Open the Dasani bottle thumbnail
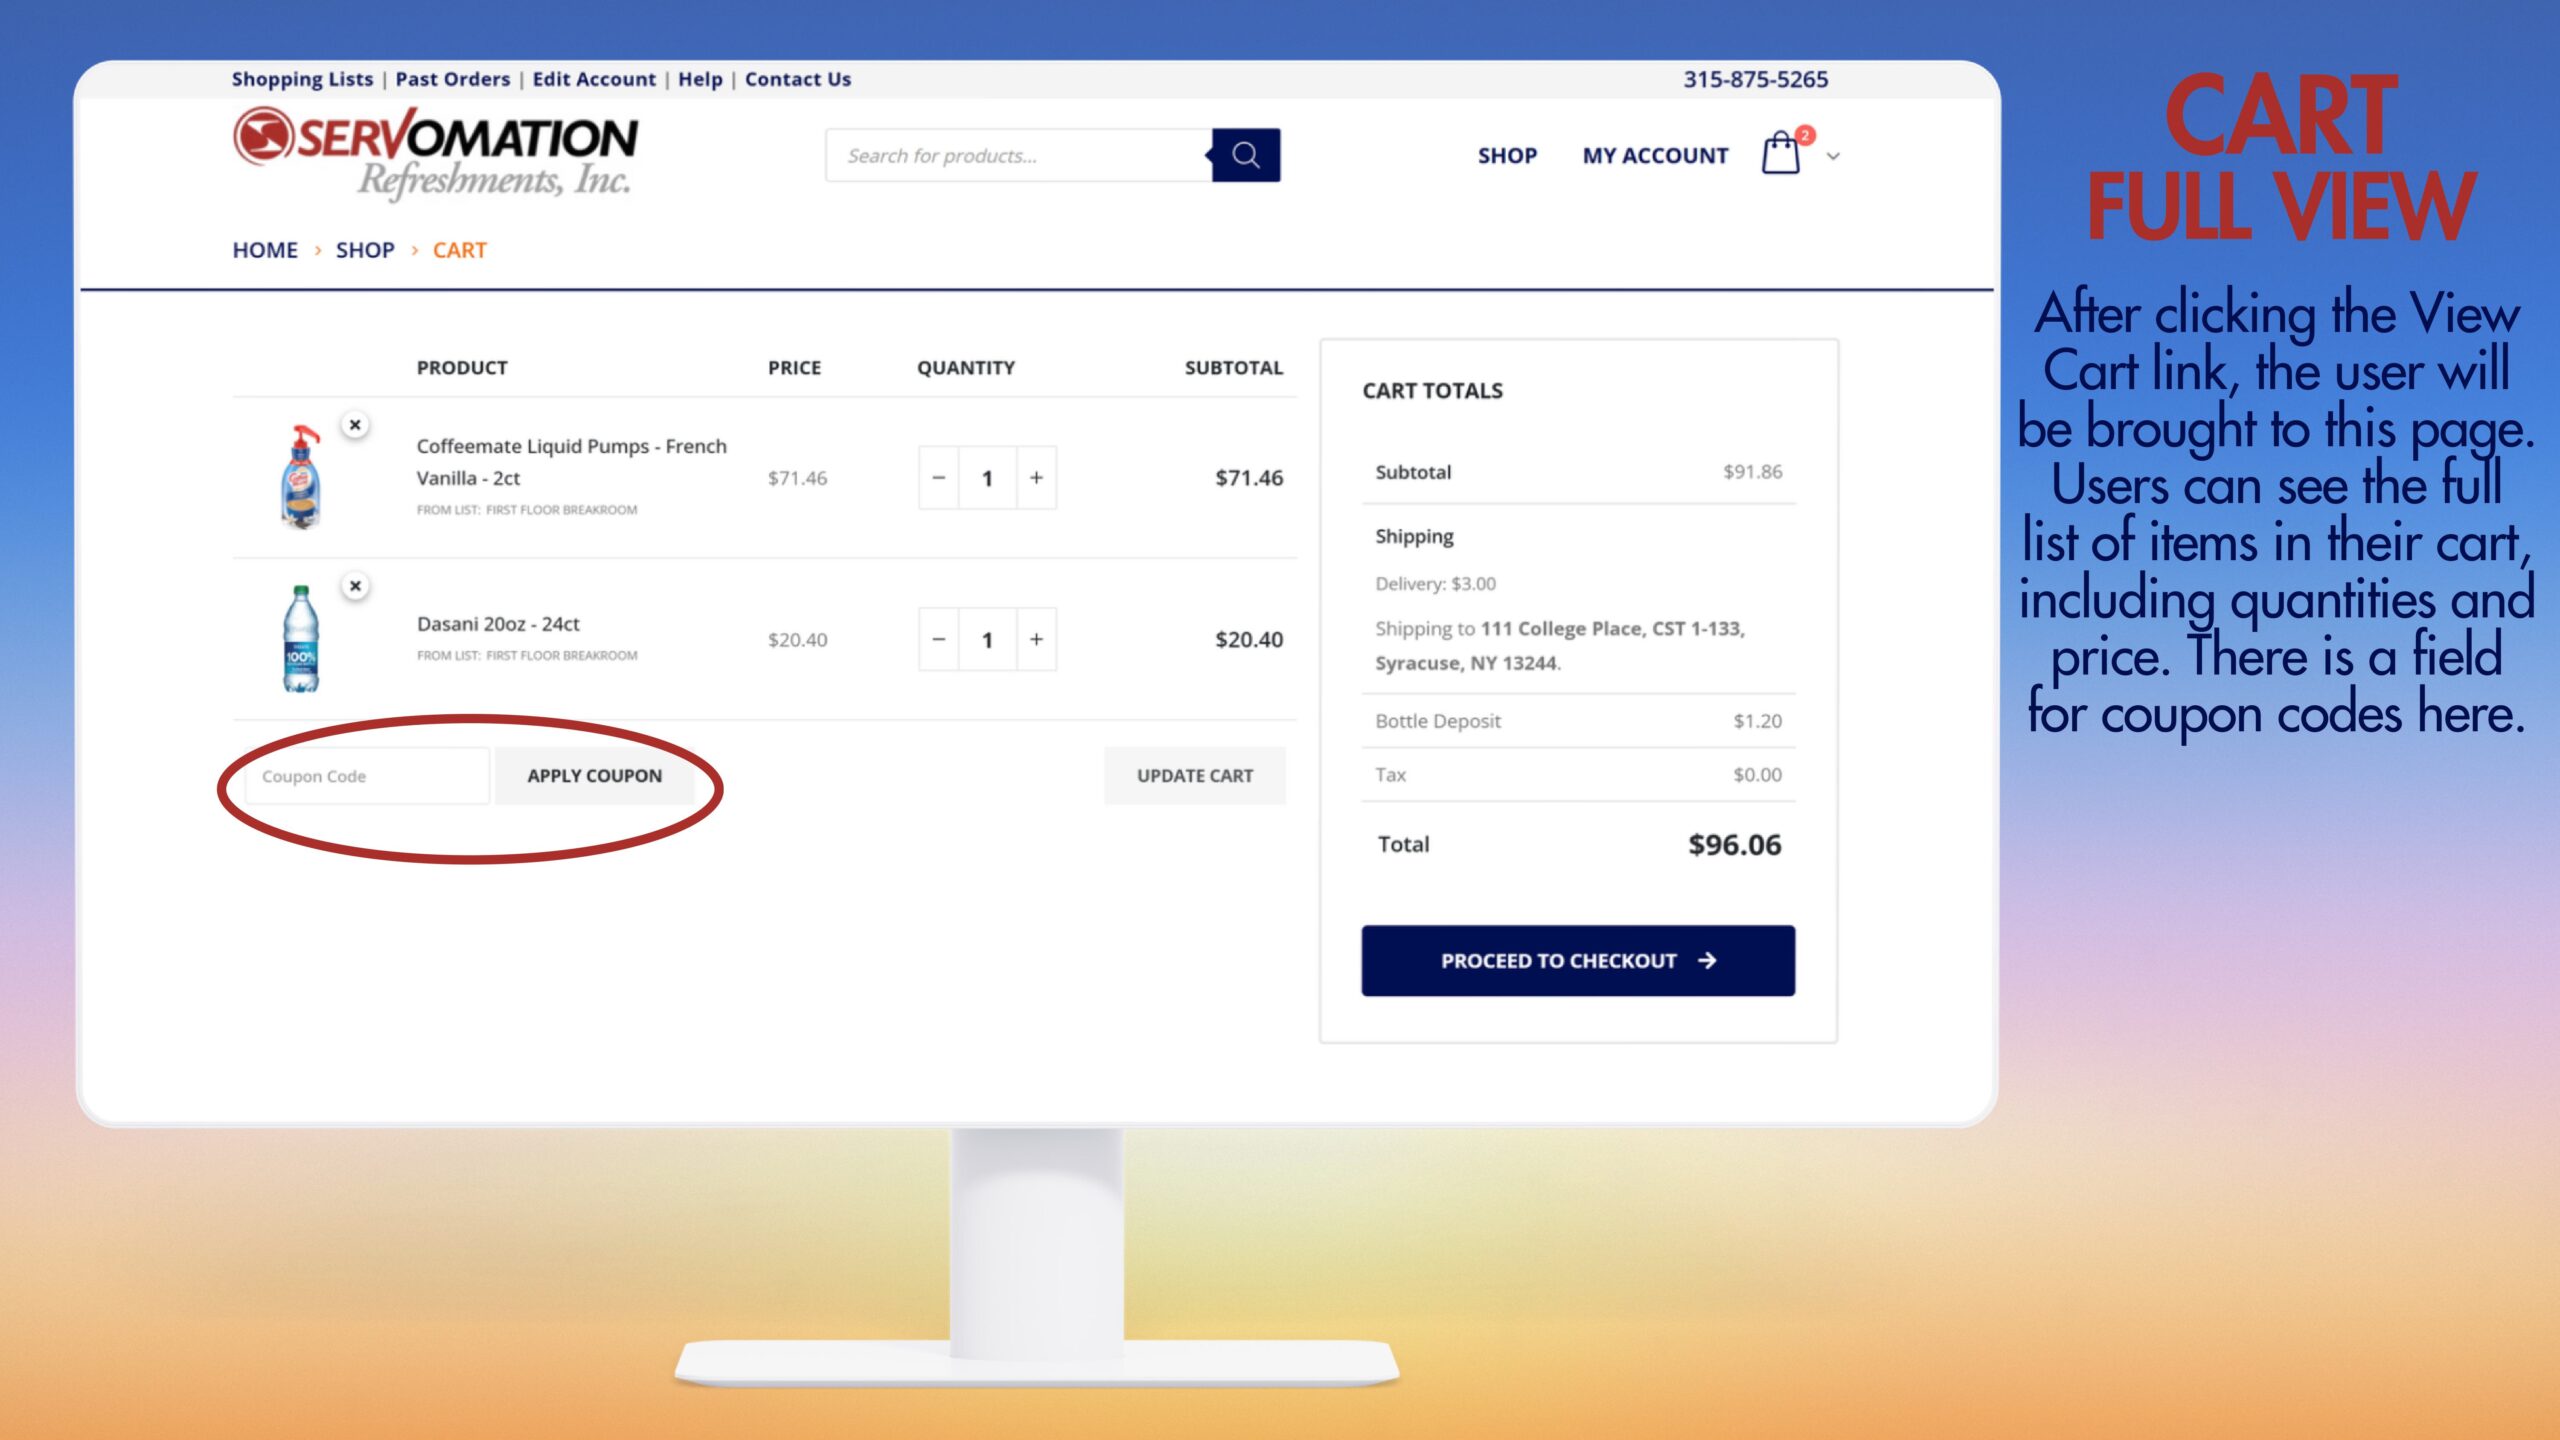The width and height of the screenshot is (2560, 1440). (x=300, y=638)
